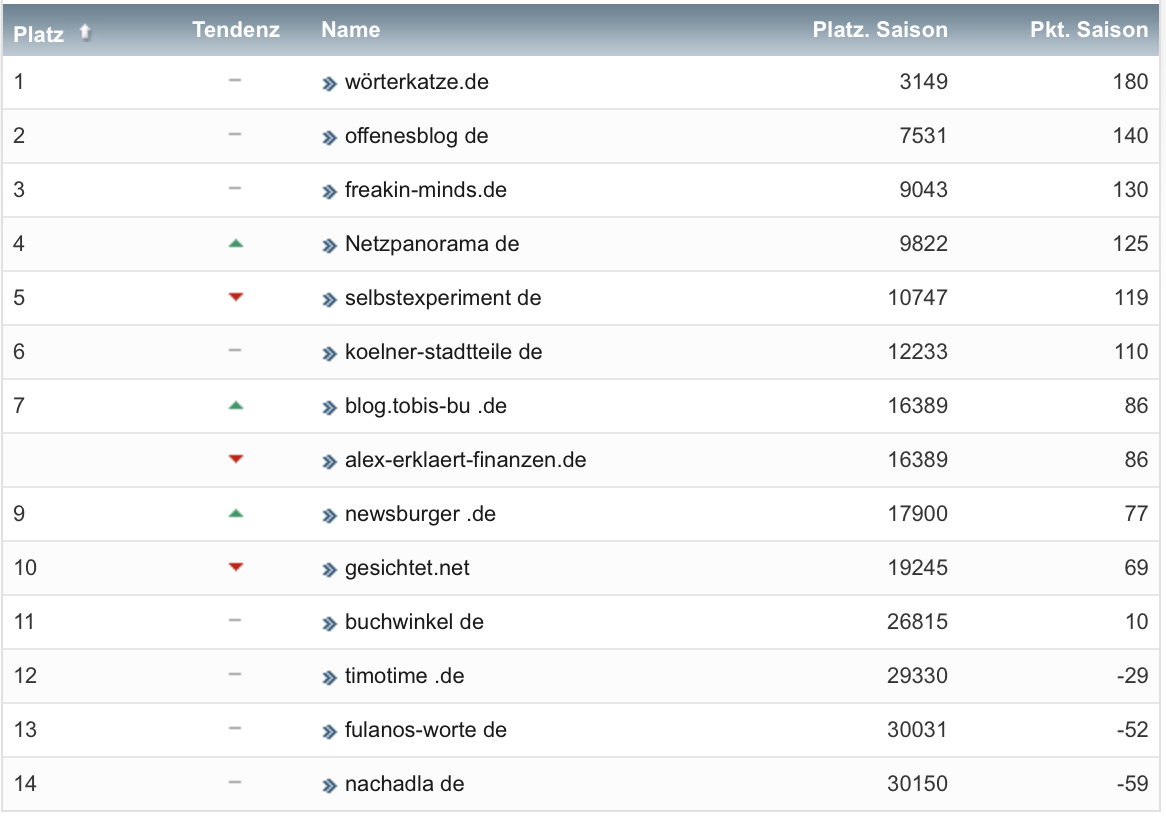The width and height of the screenshot is (1166, 816).
Task: Select season rank value 9822
Action: click(x=924, y=244)
